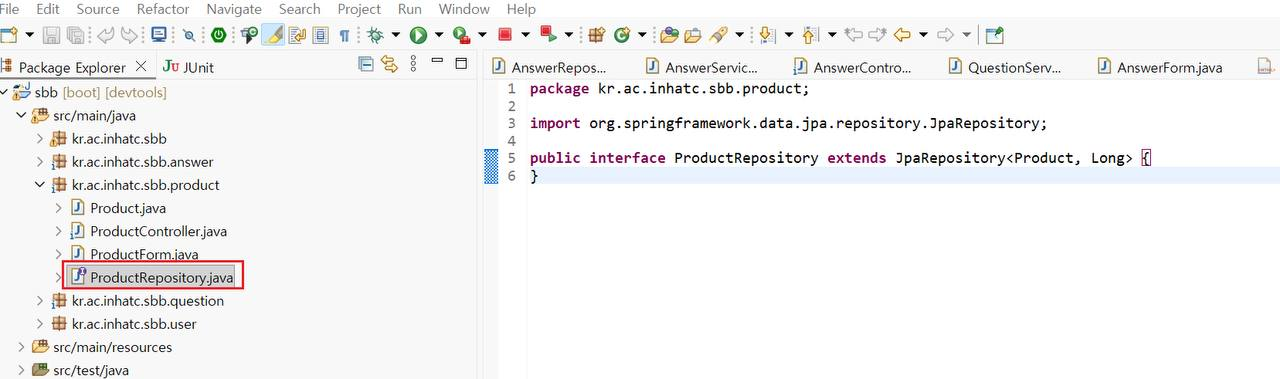Close the Package Explorer view tab
The image size is (1280, 379).
[x=140, y=66]
